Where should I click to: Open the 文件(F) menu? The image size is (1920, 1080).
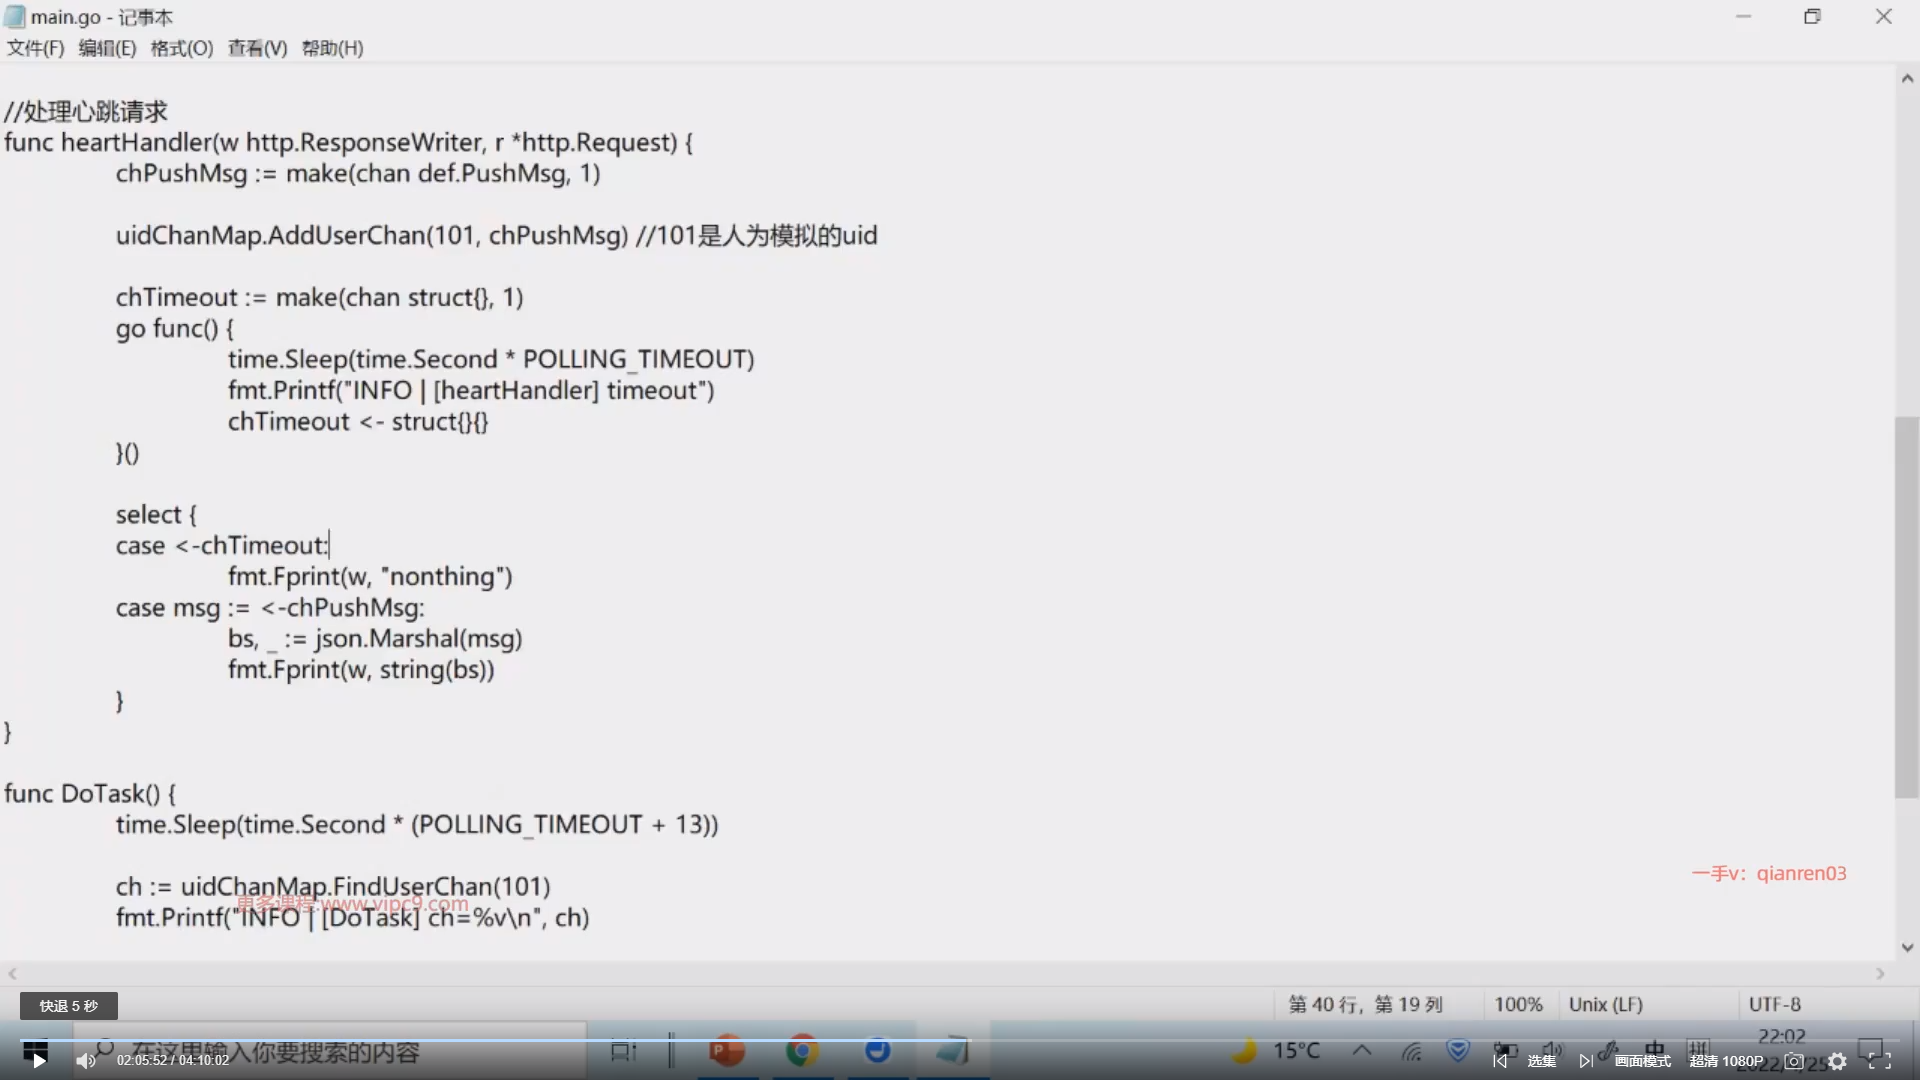[x=35, y=48]
